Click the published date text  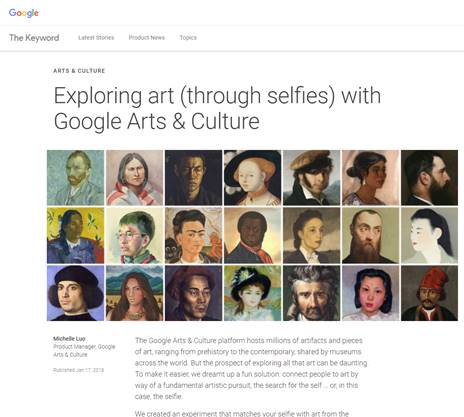[78, 370]
